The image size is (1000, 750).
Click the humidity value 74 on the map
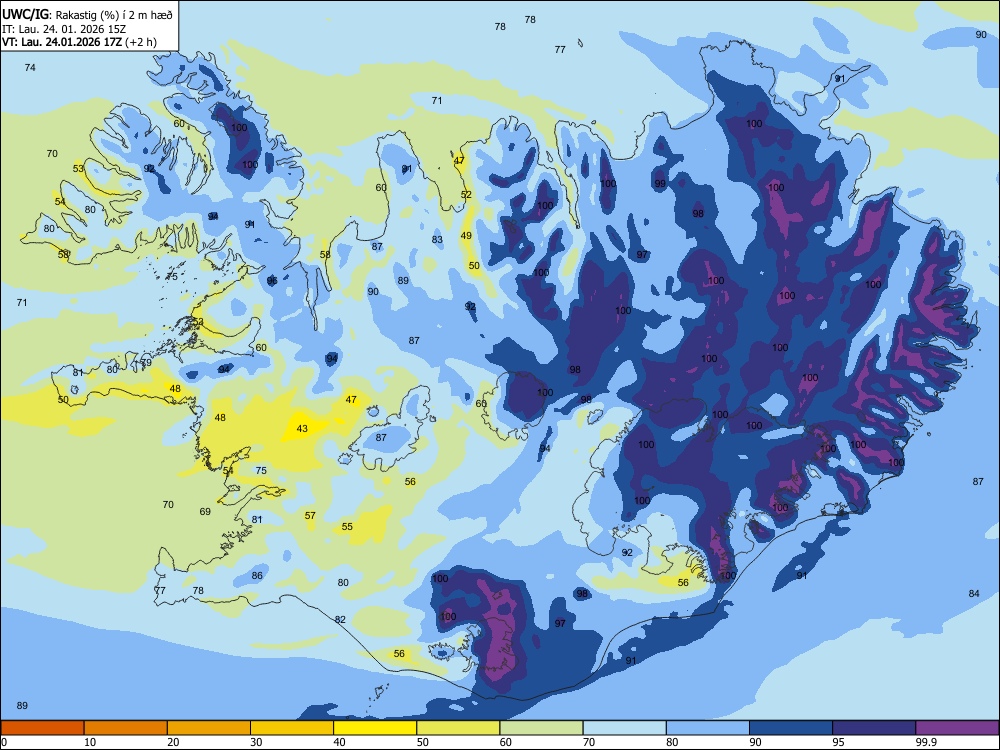(x=30, y=68)
